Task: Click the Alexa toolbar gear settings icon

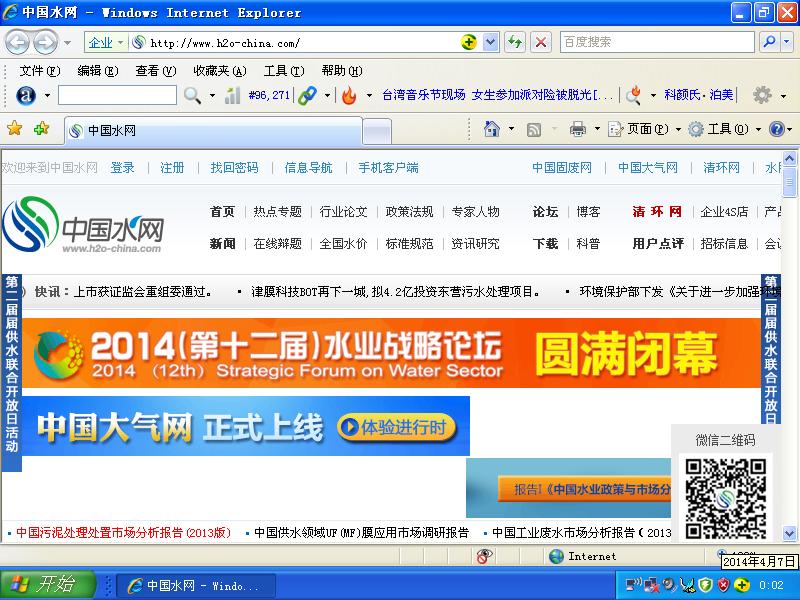Action: pyautogui.click(x=762, y=95)
